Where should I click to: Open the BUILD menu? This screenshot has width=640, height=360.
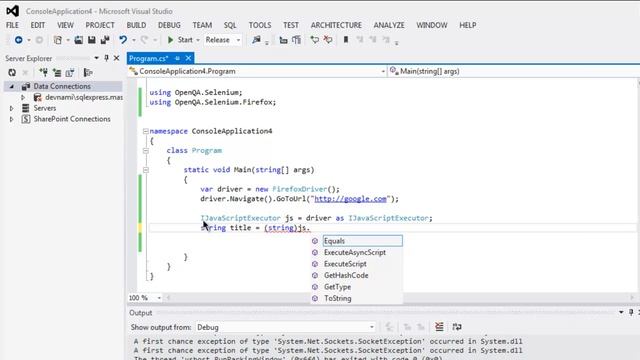[136, 25]
